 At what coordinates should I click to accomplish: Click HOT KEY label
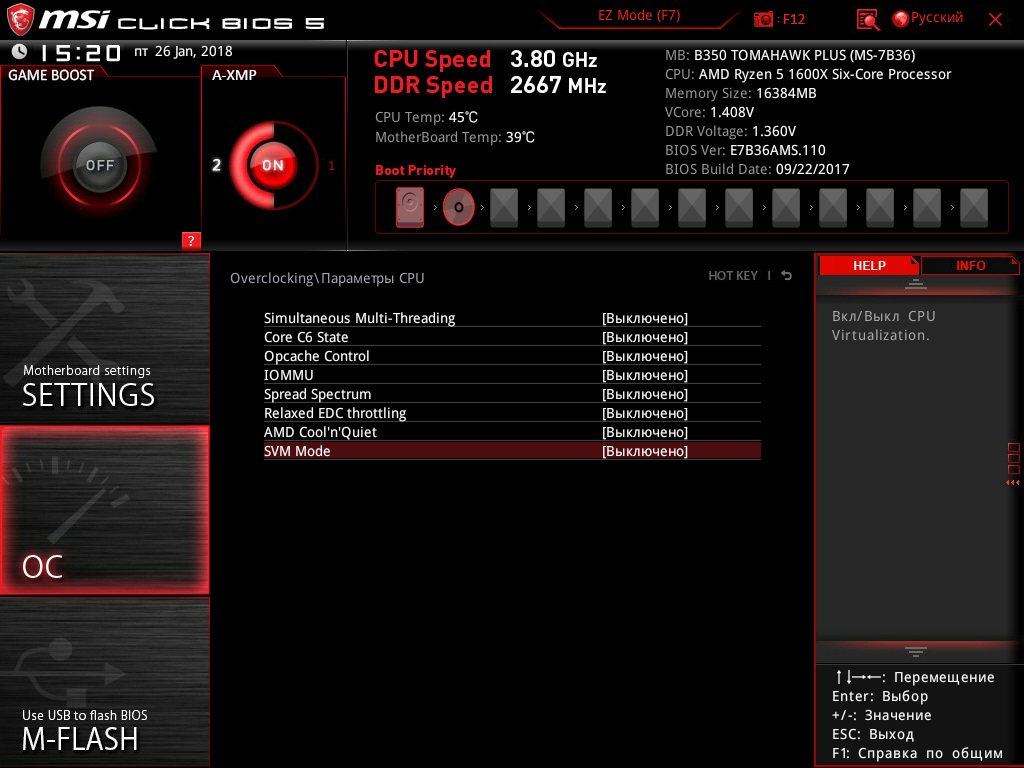pyautogui.click(x=733, y=276)
